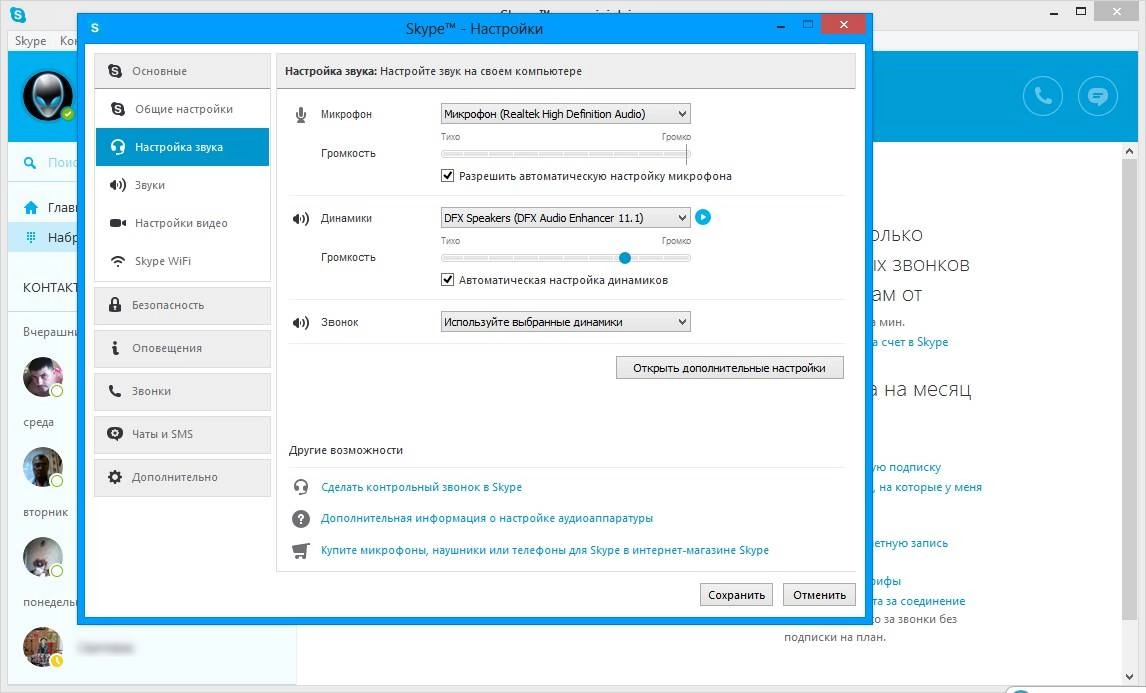
Task: Click the speaker icon beside Звонок
Action: point(300,322)
